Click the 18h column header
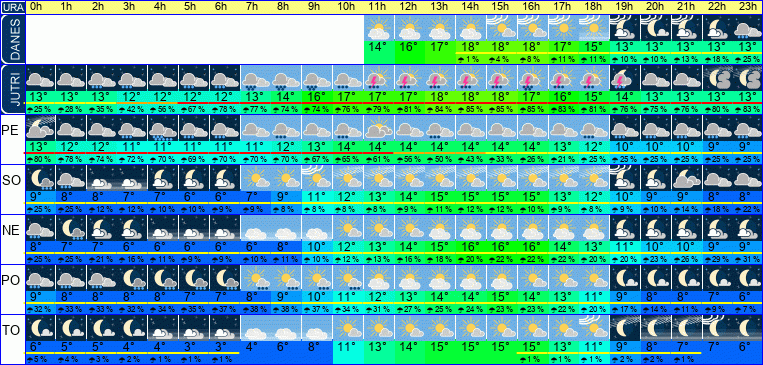 [x=592, y=7]
